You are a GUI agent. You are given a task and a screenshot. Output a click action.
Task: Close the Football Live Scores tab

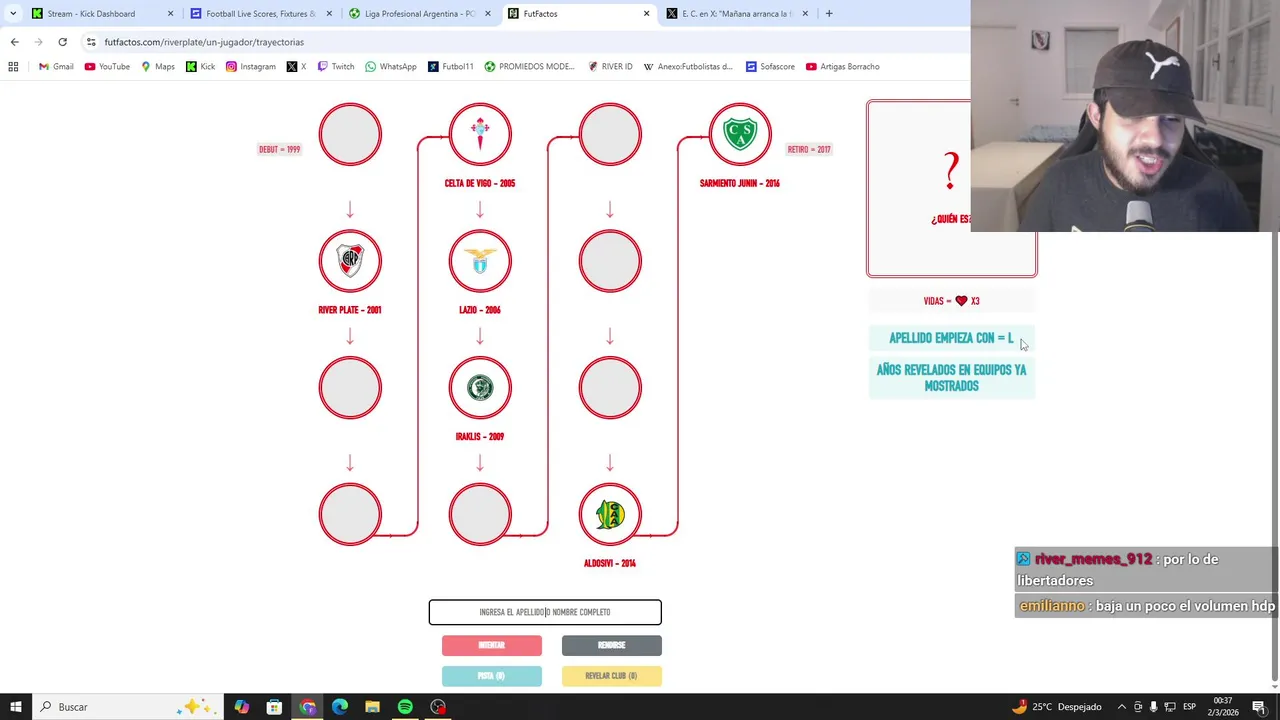[329, 14]
